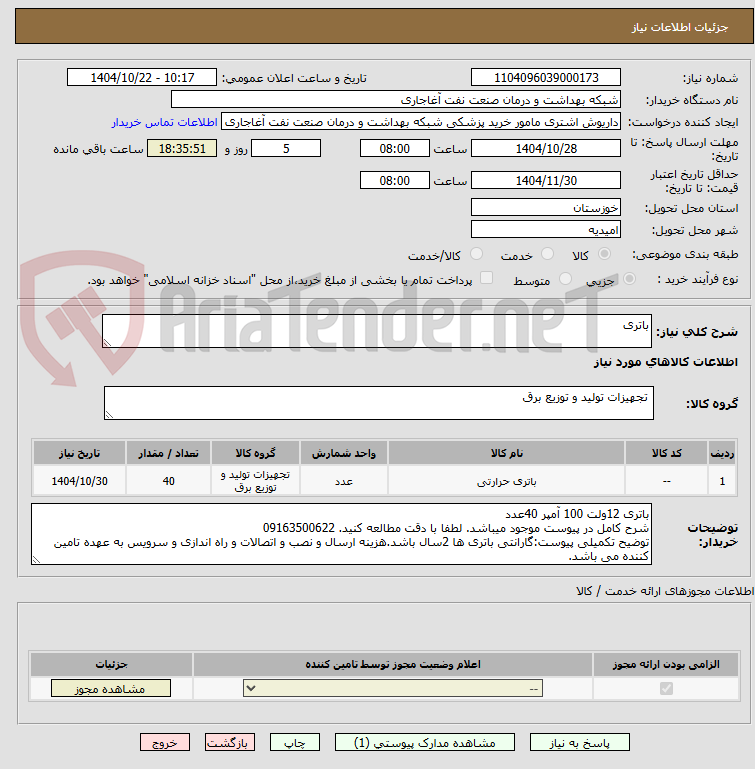Screen dimensions: 755x769
Task: Click the بازگشت back button
Action: tap(230, 743)
